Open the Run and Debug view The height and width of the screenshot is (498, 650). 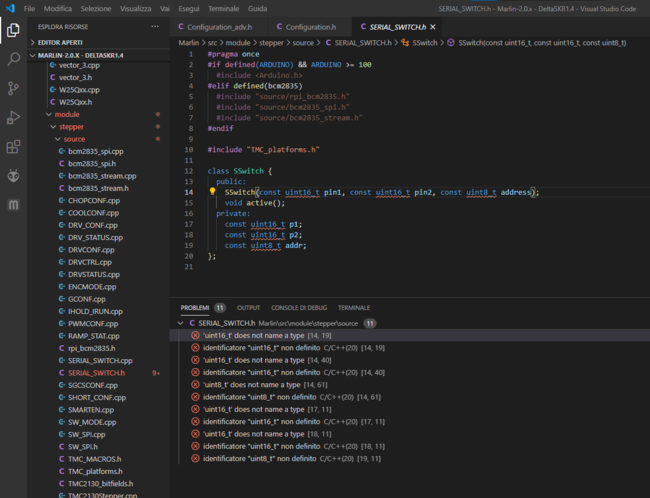pos(13,118)
